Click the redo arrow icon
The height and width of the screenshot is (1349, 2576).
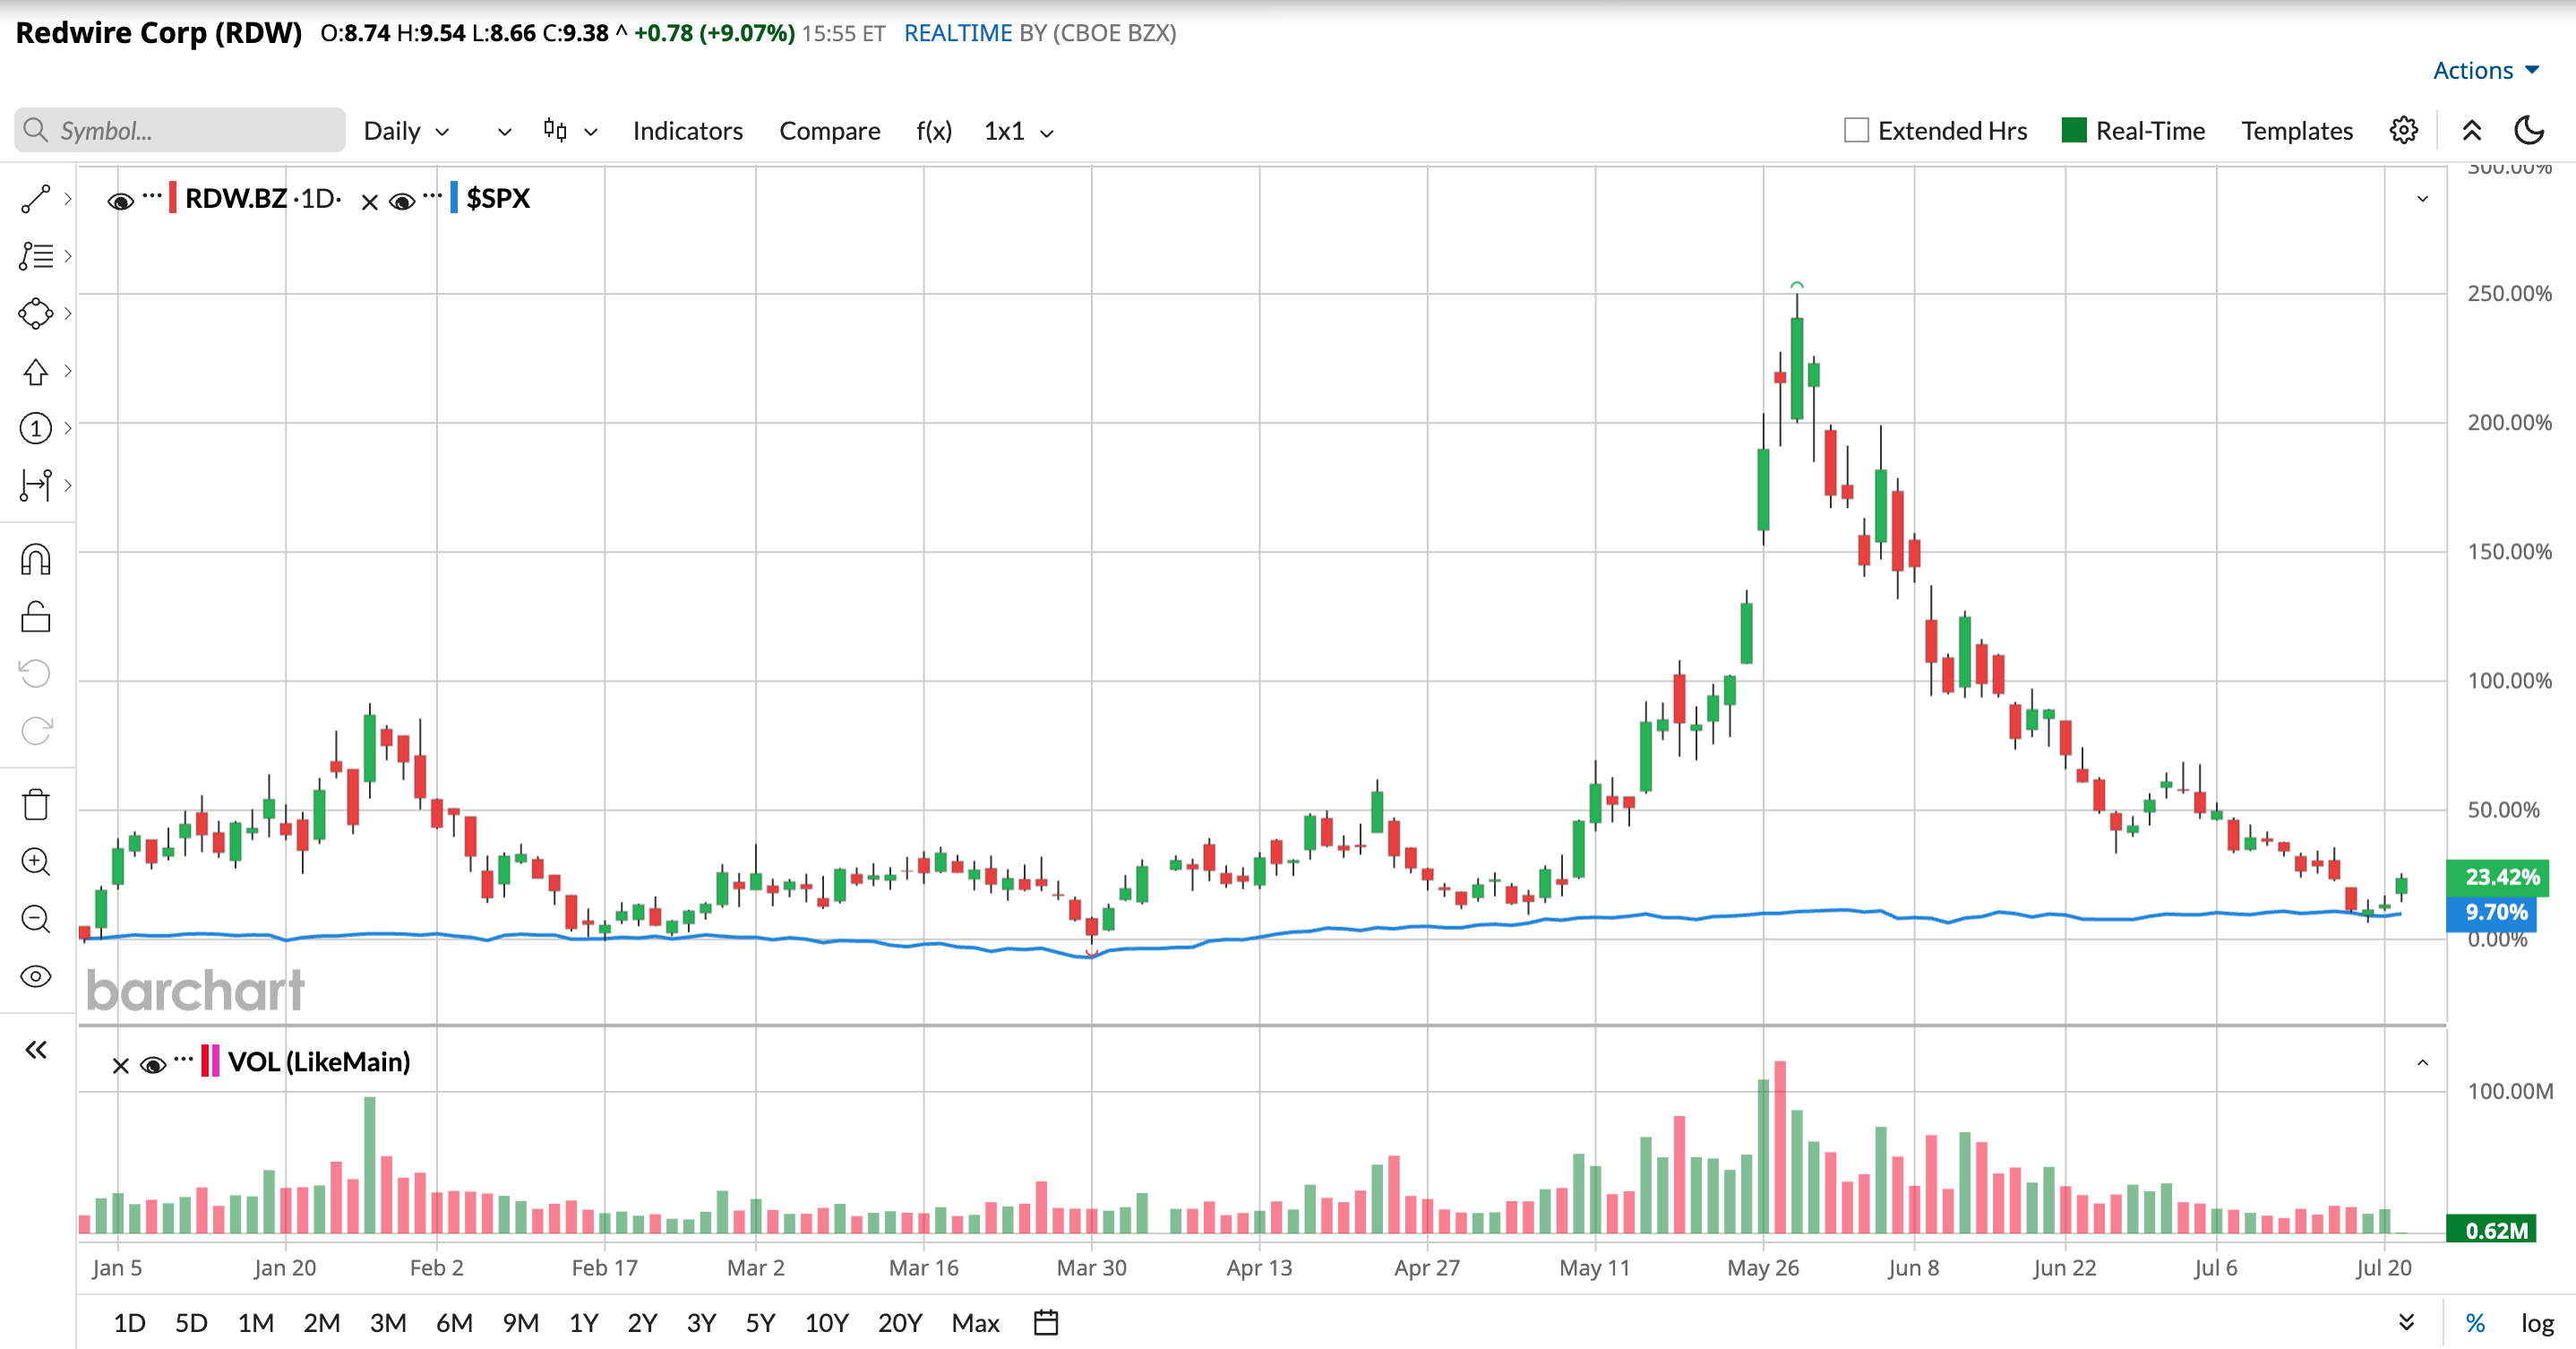[x=35, y=731]
